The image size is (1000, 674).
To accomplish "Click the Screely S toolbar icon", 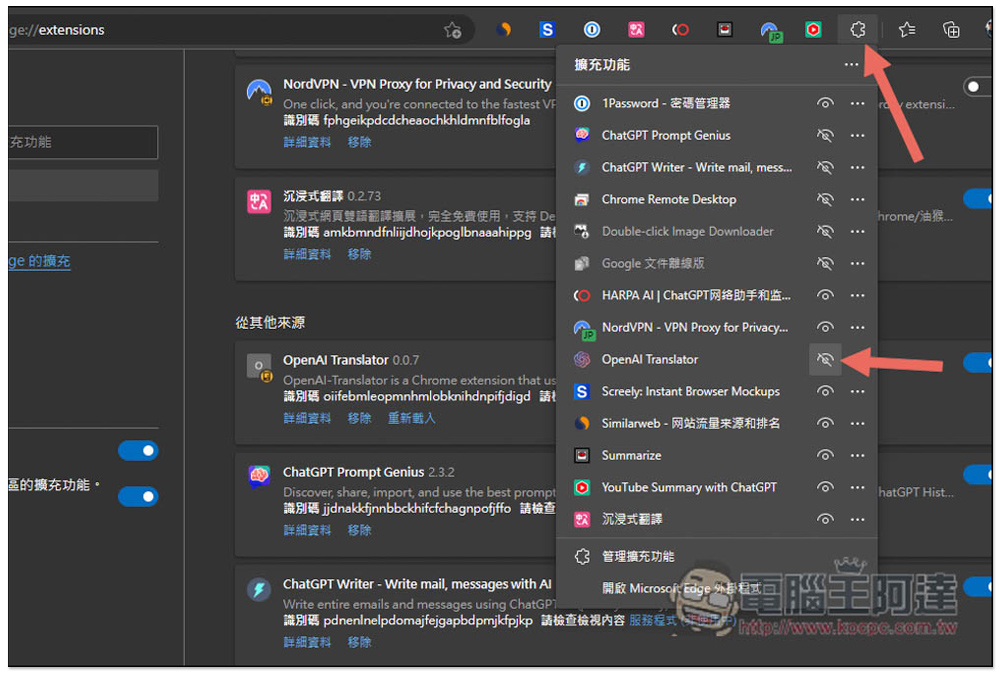I will (x=547, y=29).
